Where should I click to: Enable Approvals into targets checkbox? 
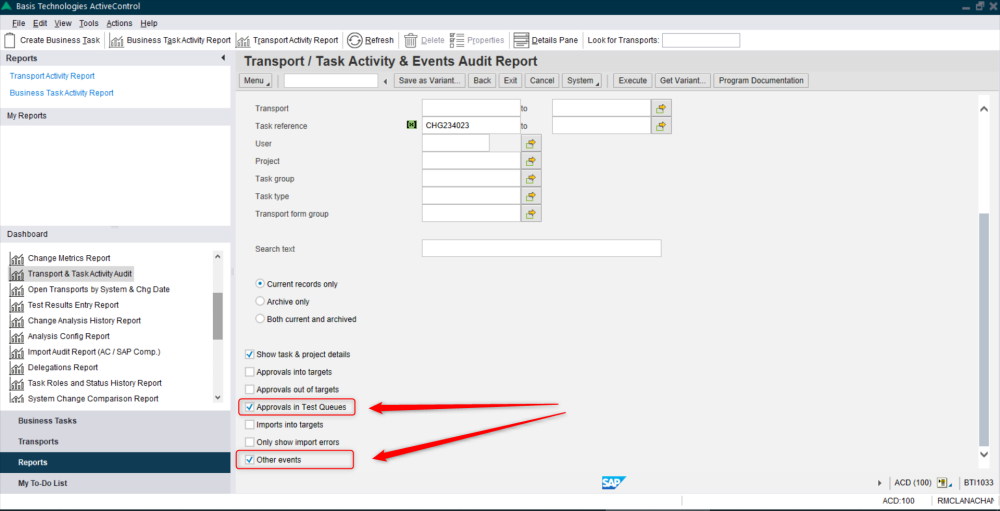click(x=249, y=372)
